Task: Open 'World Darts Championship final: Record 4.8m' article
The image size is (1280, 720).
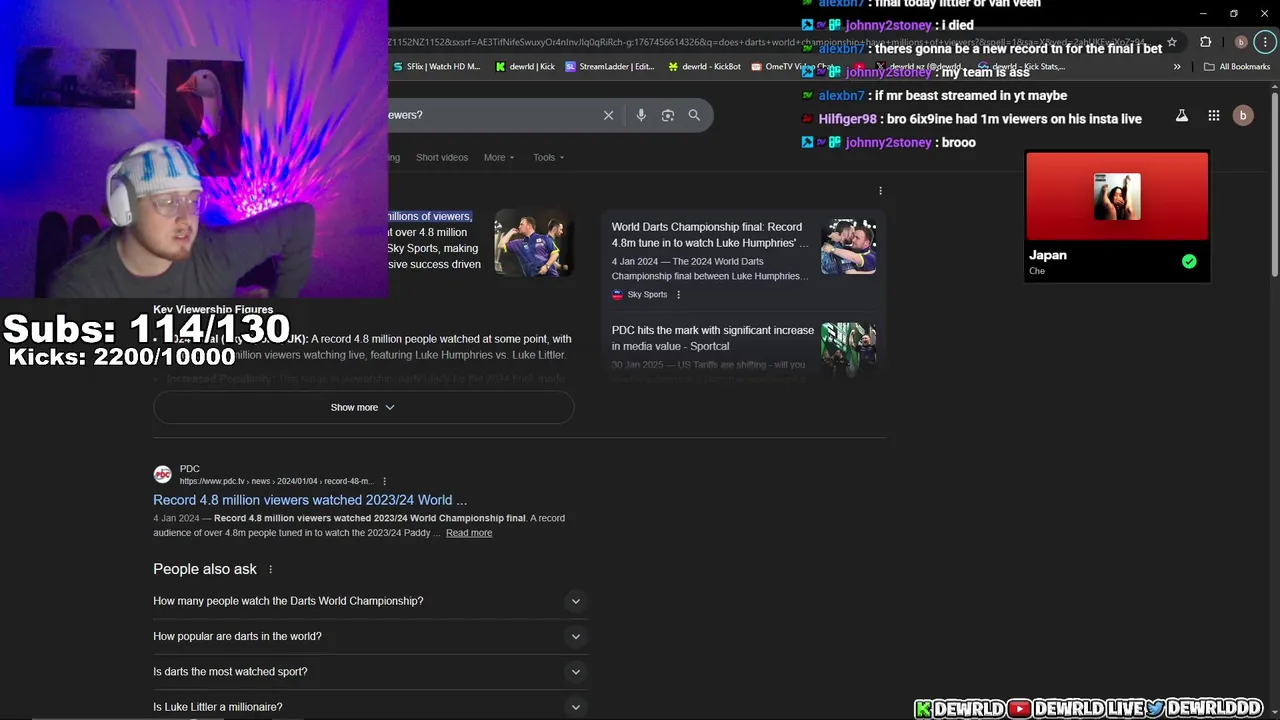Action: pos(710,235)
